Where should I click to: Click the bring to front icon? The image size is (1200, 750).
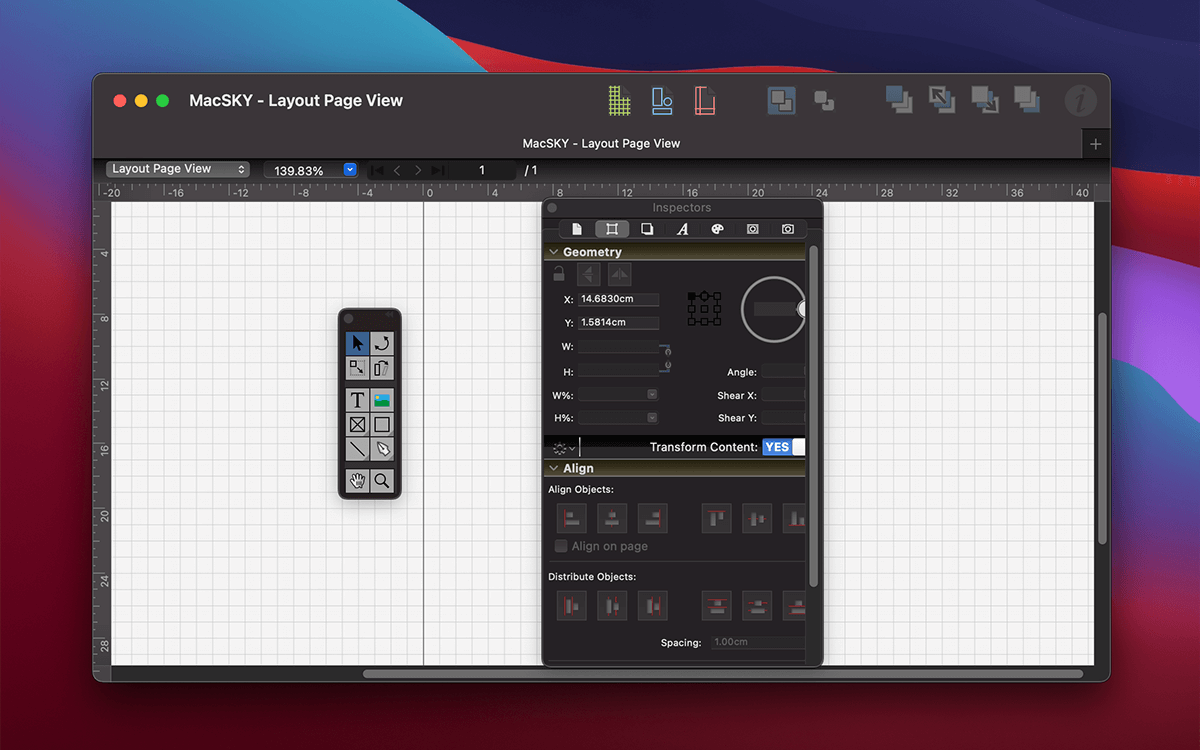(899, 99)
